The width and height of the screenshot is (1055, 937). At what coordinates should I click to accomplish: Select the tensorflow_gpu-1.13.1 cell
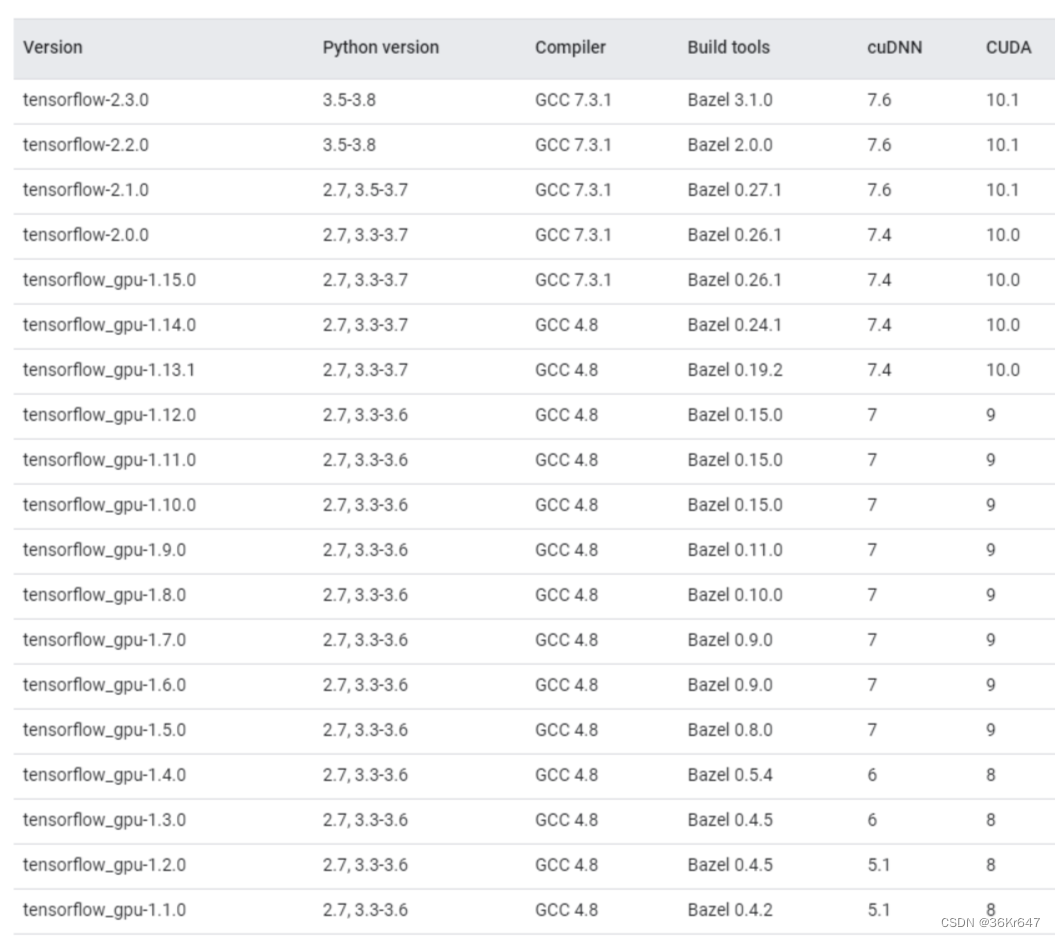[109, 371]
